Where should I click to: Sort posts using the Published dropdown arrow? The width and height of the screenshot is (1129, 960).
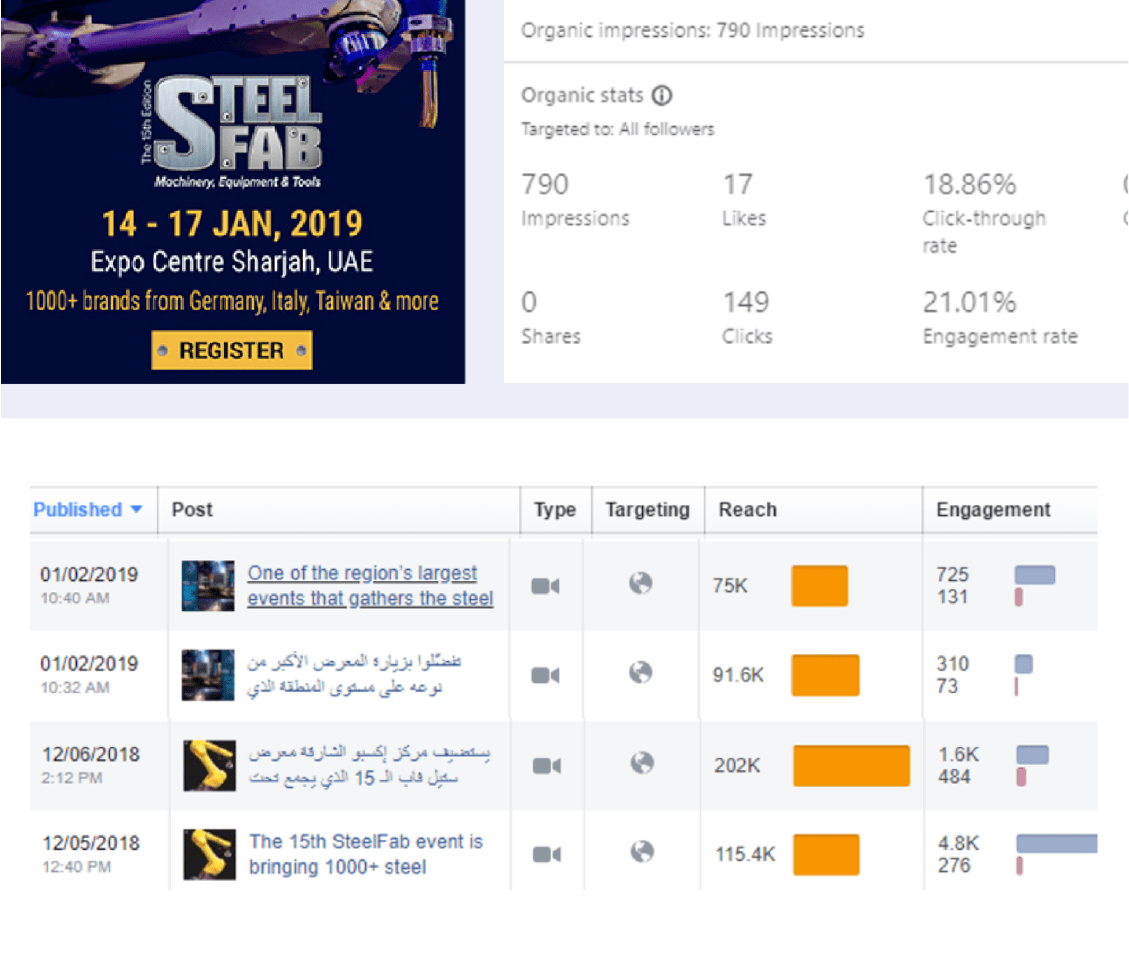pyautogui.click(x=136, y=510)
